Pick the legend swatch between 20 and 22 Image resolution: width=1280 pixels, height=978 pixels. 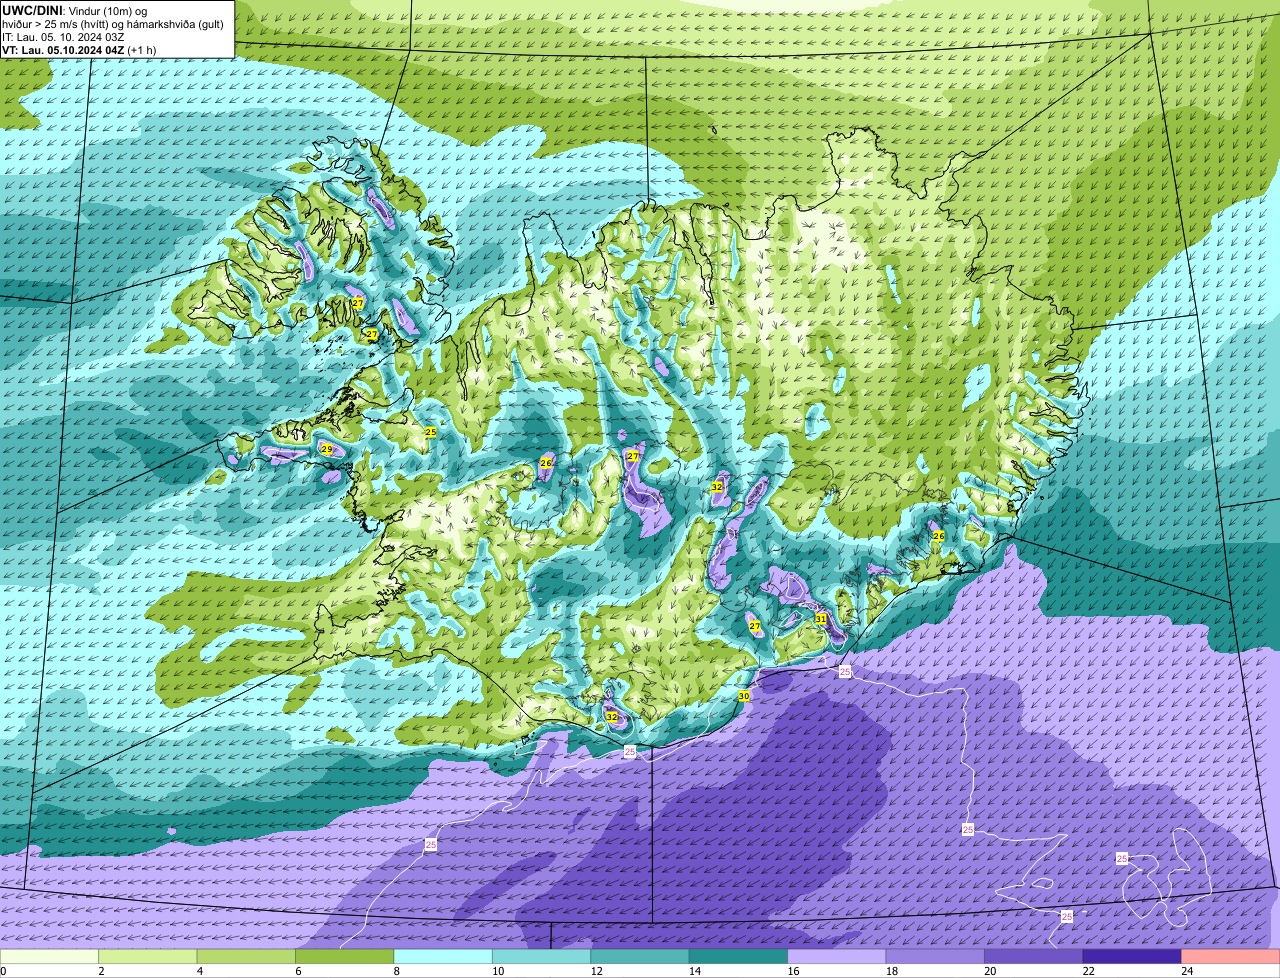pos(1035,957)
